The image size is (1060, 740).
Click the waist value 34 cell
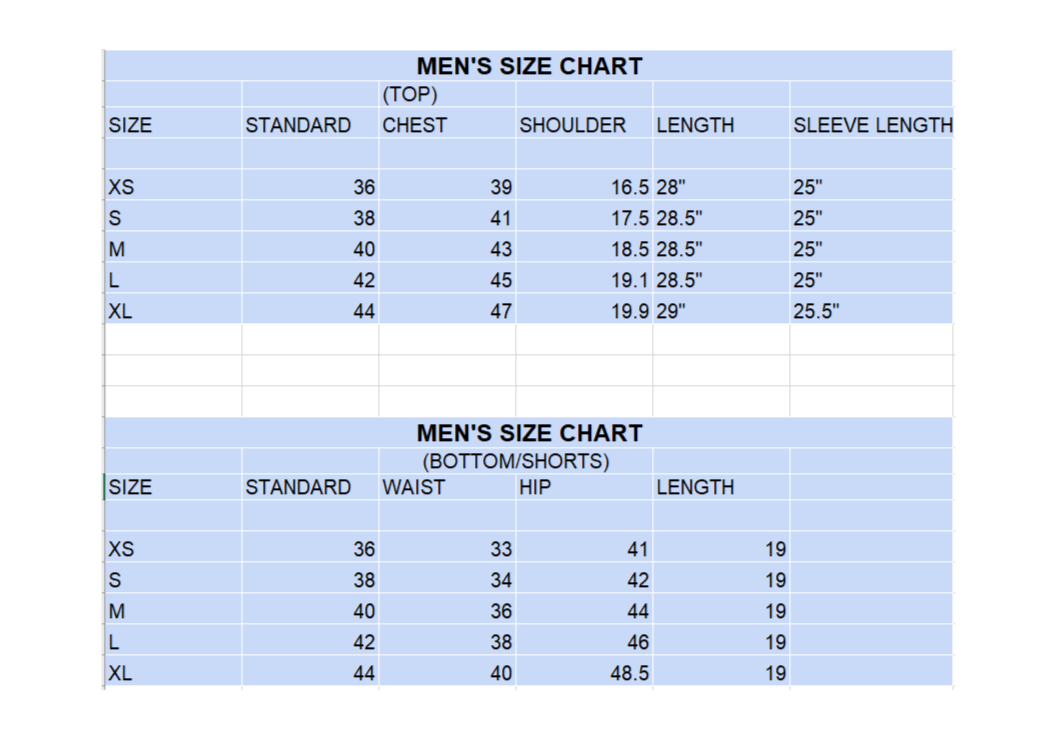click(500, 580)
